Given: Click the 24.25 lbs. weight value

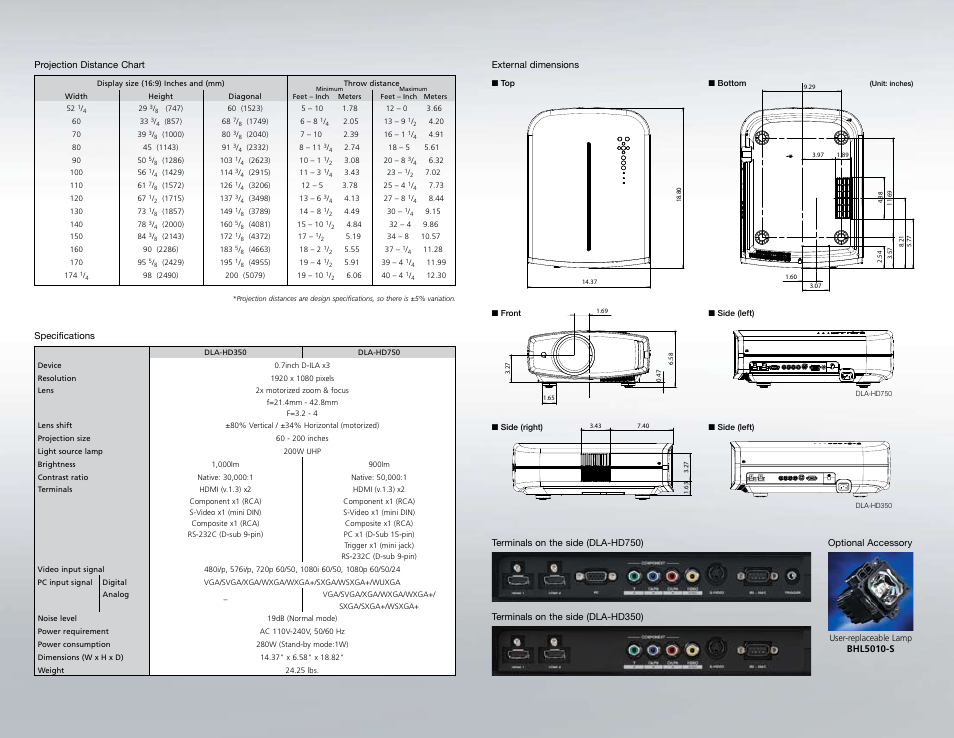Looking at the screenshot, I should (302, 670).
